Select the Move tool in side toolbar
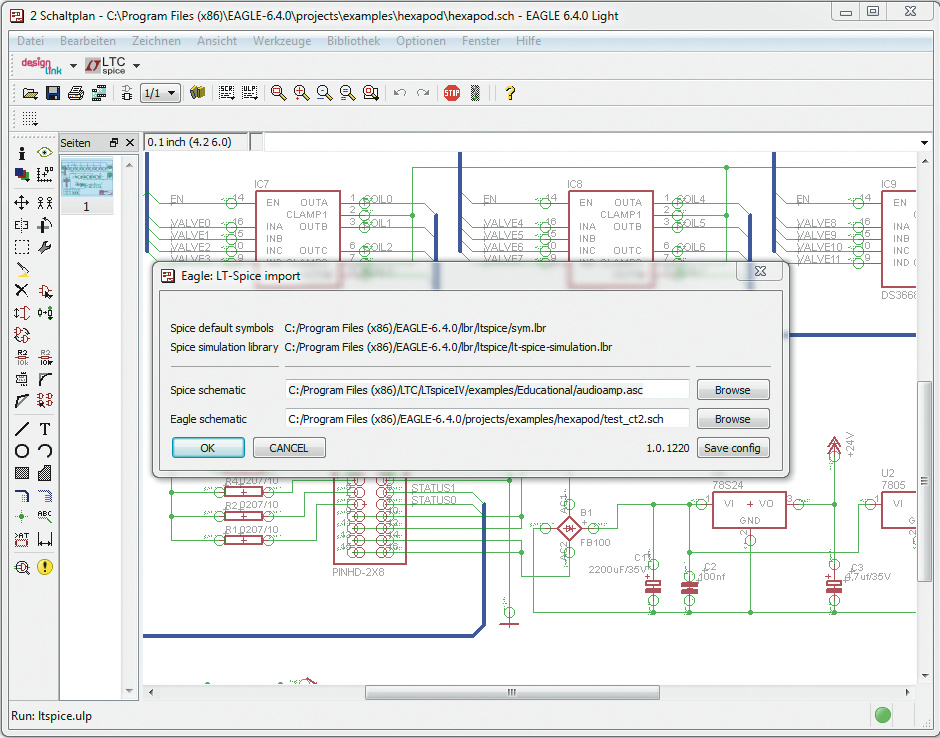The image size is (940, 738). [x=21, y=201]
